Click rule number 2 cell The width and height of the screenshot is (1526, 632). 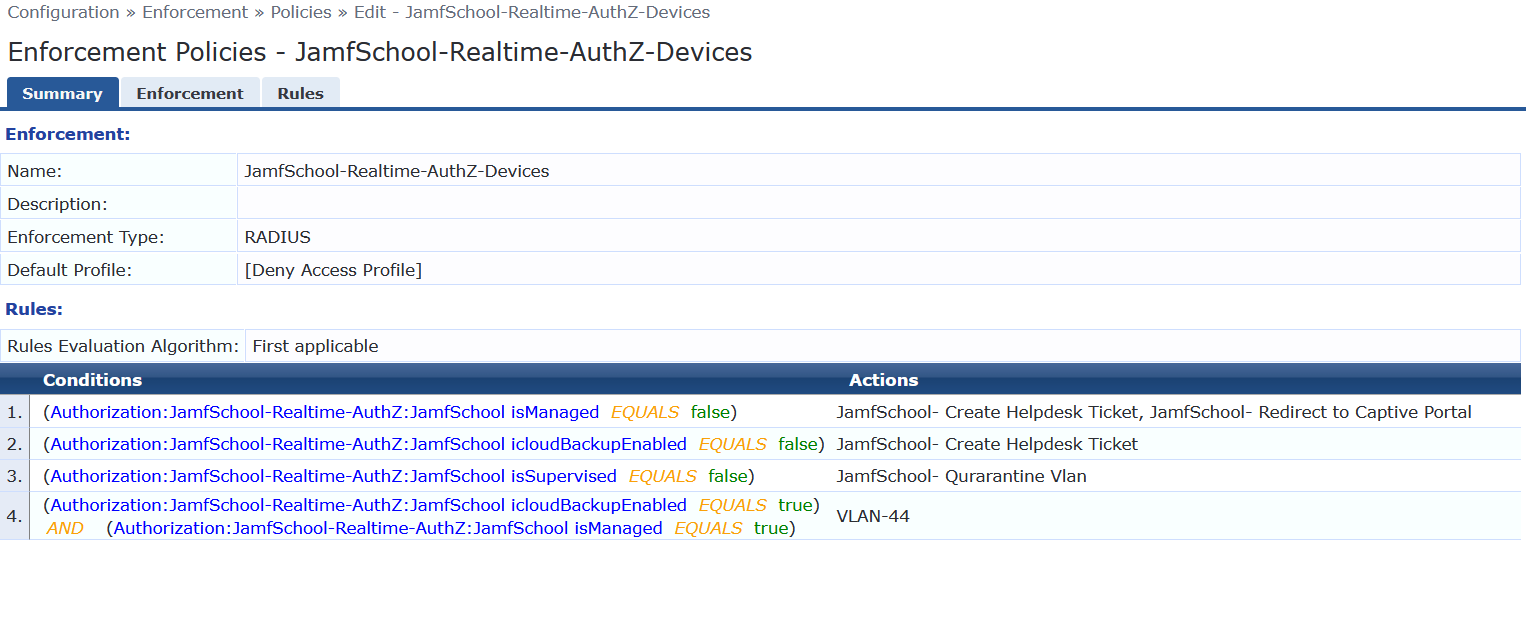click(14, 444)
